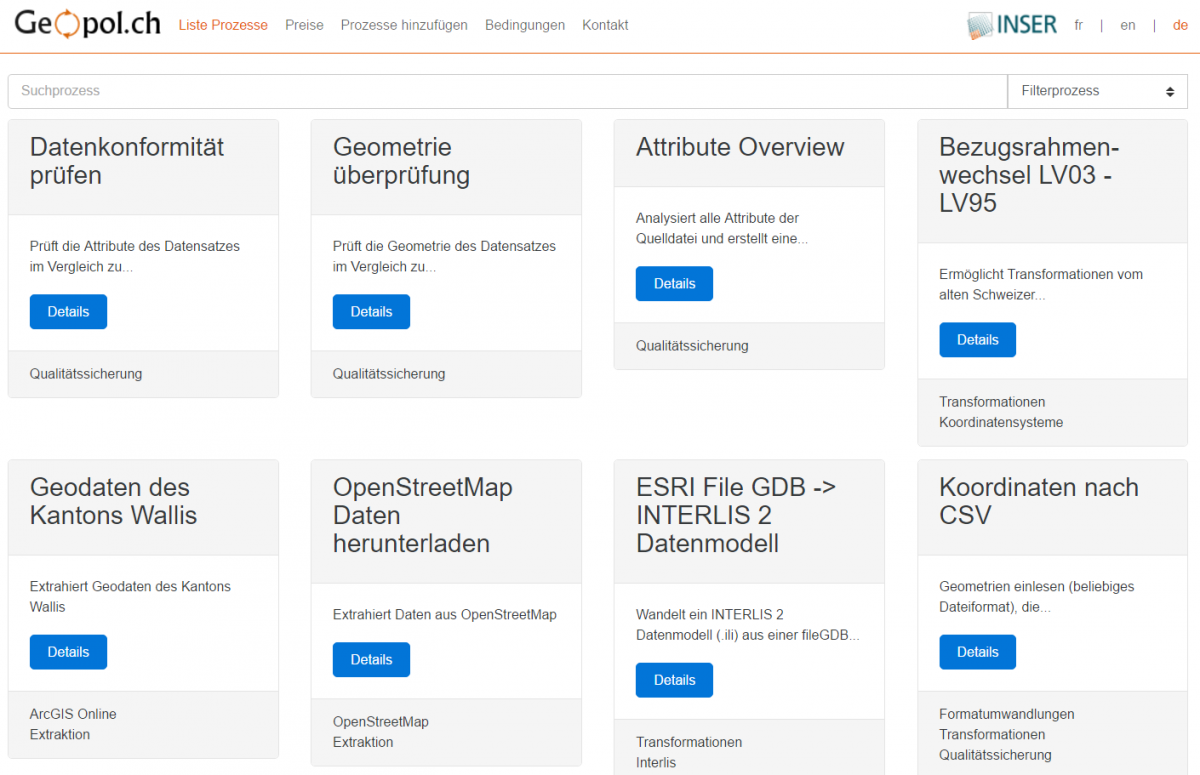Open Details for Geometrie überprüfung

pos(371,311)
